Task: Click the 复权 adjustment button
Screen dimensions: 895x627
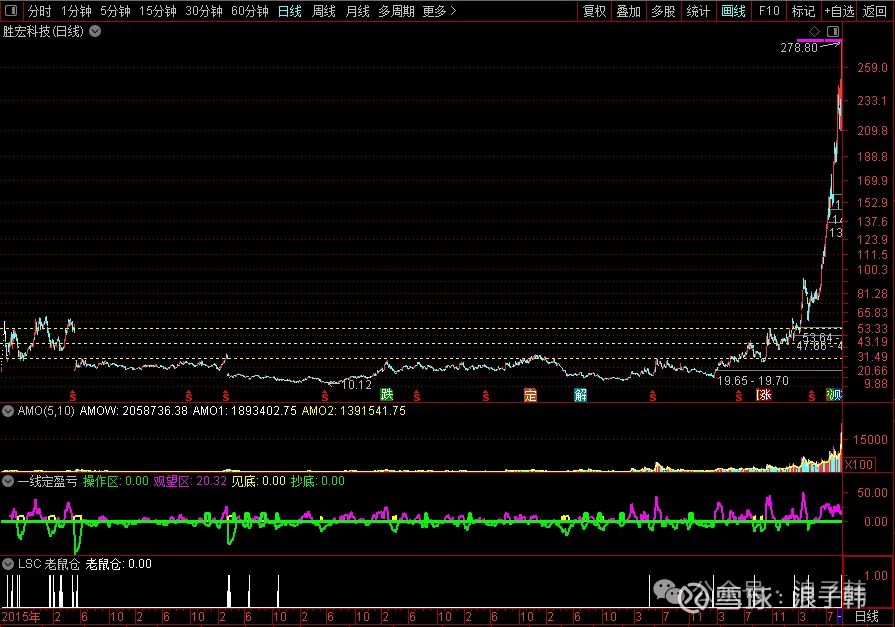Action: [594, 11]
